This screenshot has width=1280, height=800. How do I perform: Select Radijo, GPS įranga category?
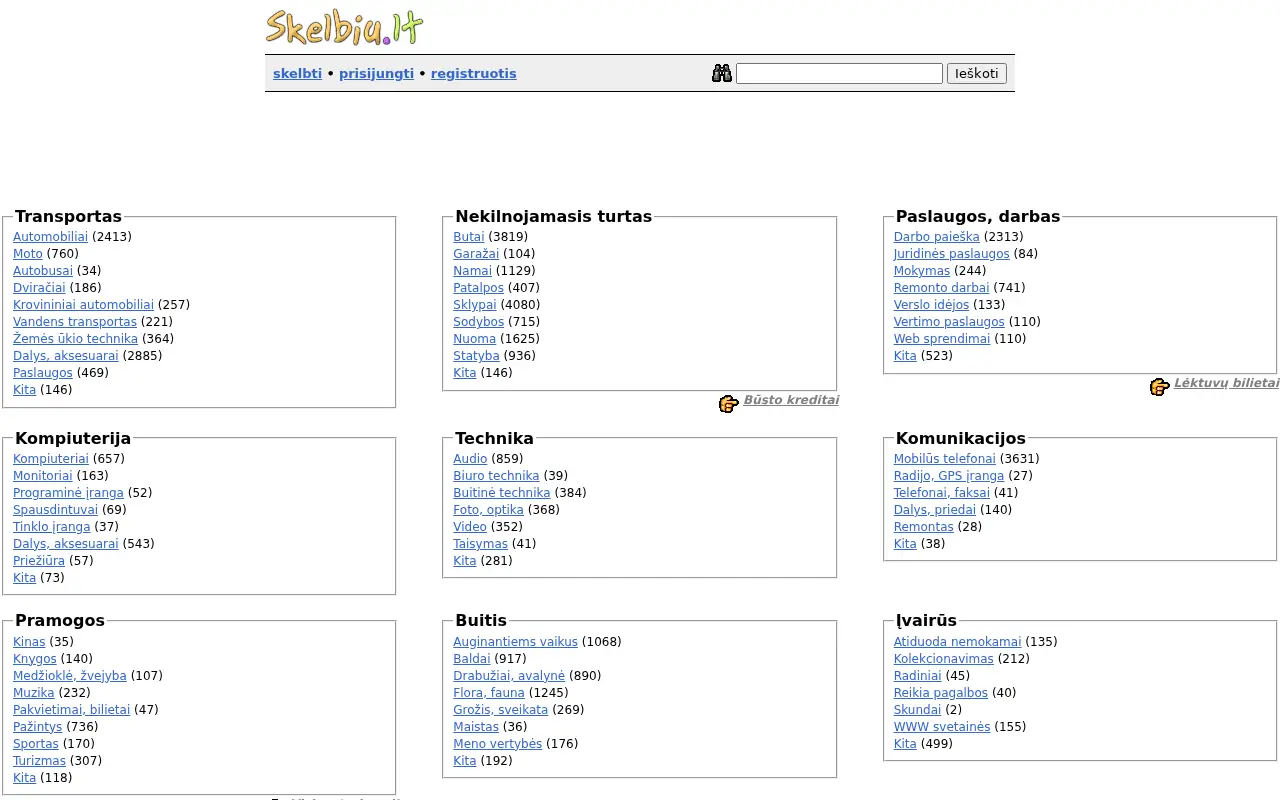coord(949,476)
